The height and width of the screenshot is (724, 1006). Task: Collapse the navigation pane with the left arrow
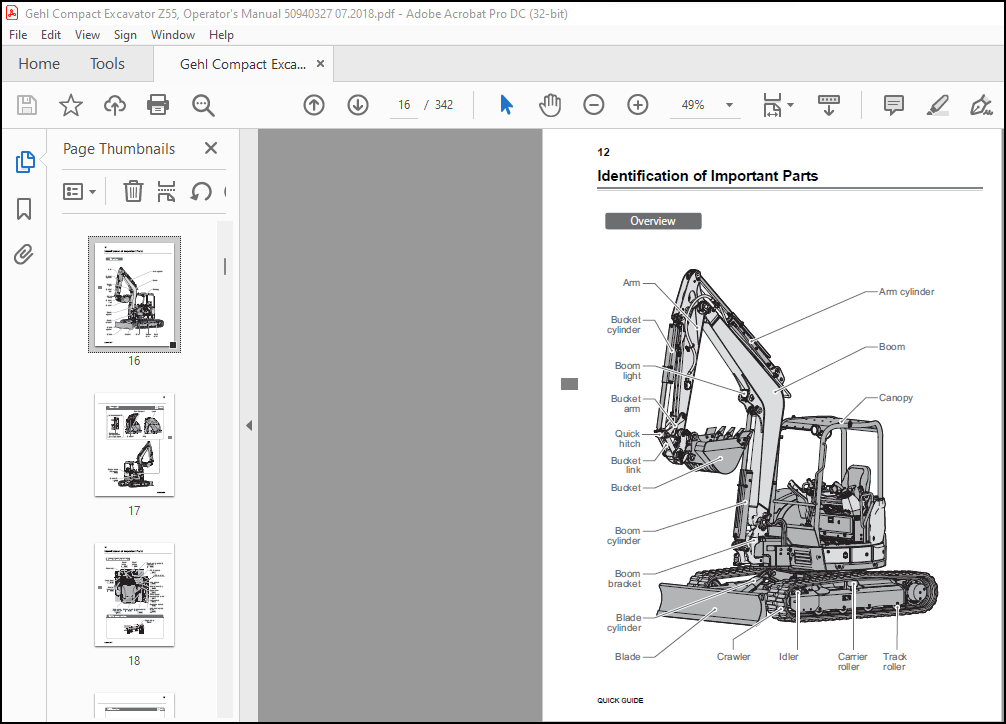[249, 426]
